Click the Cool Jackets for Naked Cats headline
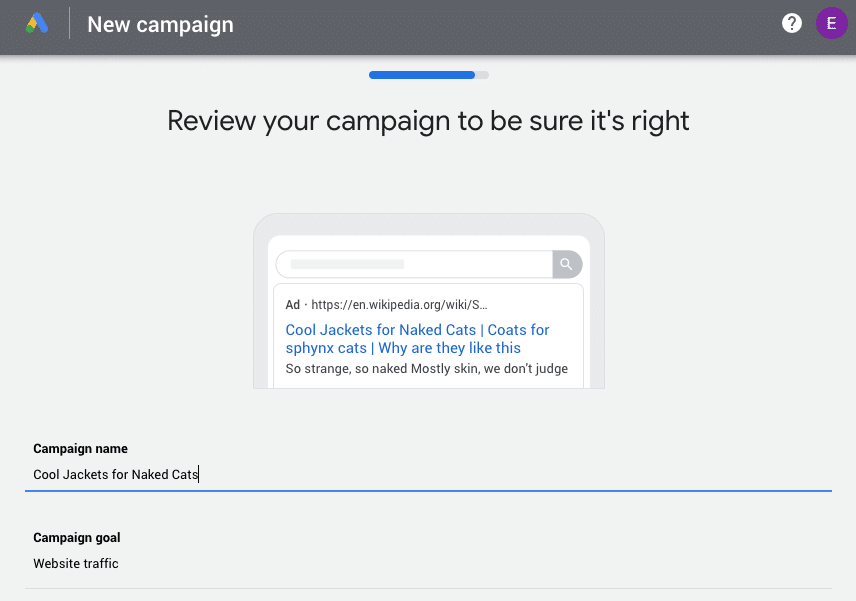The image size is (856, 601). 381,330
